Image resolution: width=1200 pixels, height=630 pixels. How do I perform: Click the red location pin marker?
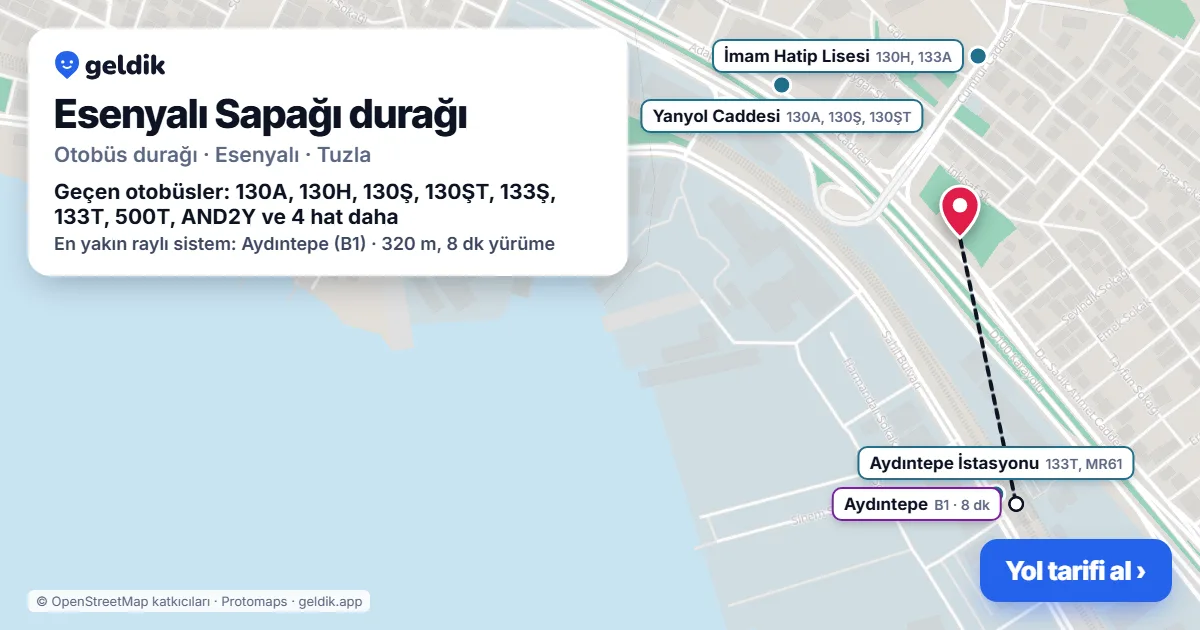[x=960, y=212]
